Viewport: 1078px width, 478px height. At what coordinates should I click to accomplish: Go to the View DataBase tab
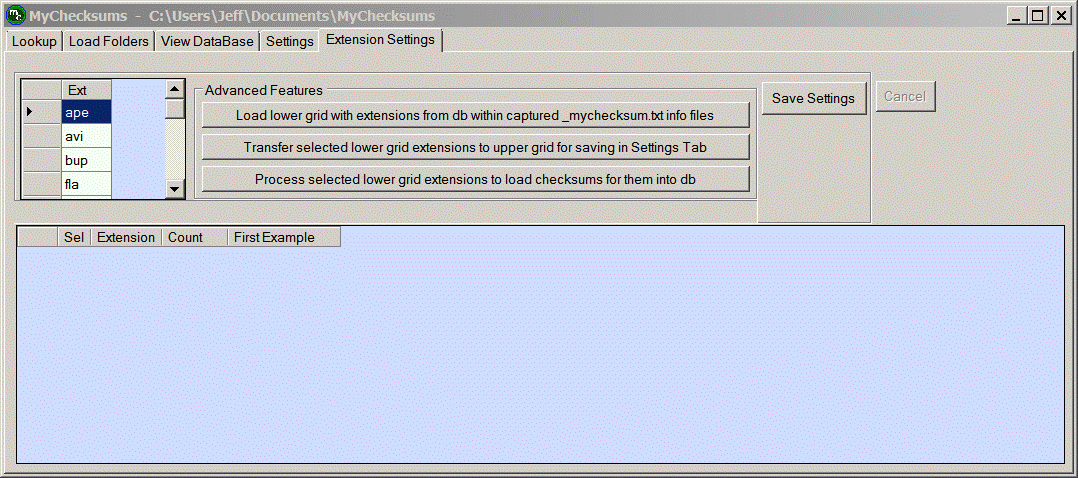click(x=207, y=41)
